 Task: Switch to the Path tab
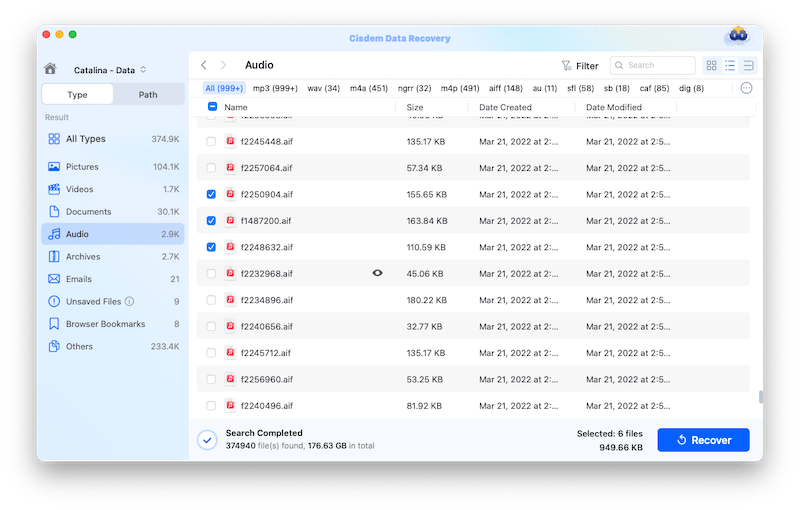(x=148, y=95)
